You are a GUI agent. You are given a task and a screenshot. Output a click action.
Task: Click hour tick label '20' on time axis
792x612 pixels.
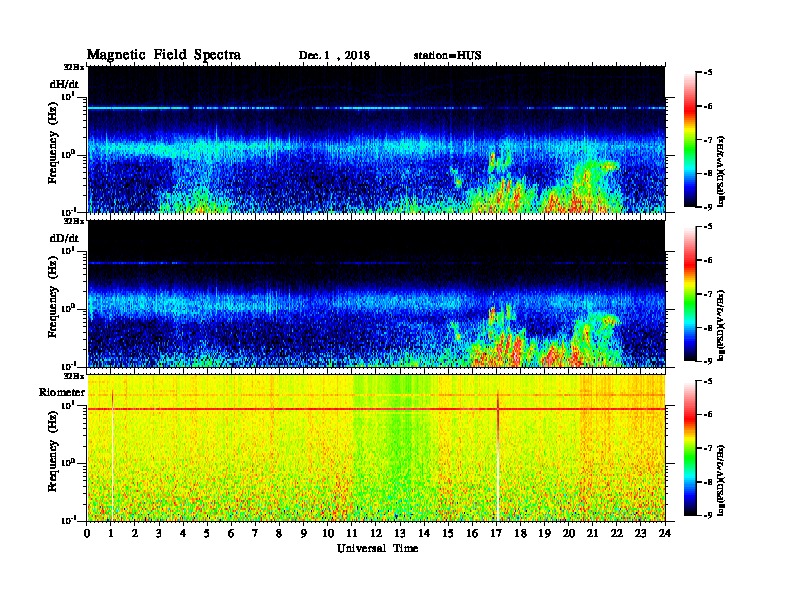(569, 534)
